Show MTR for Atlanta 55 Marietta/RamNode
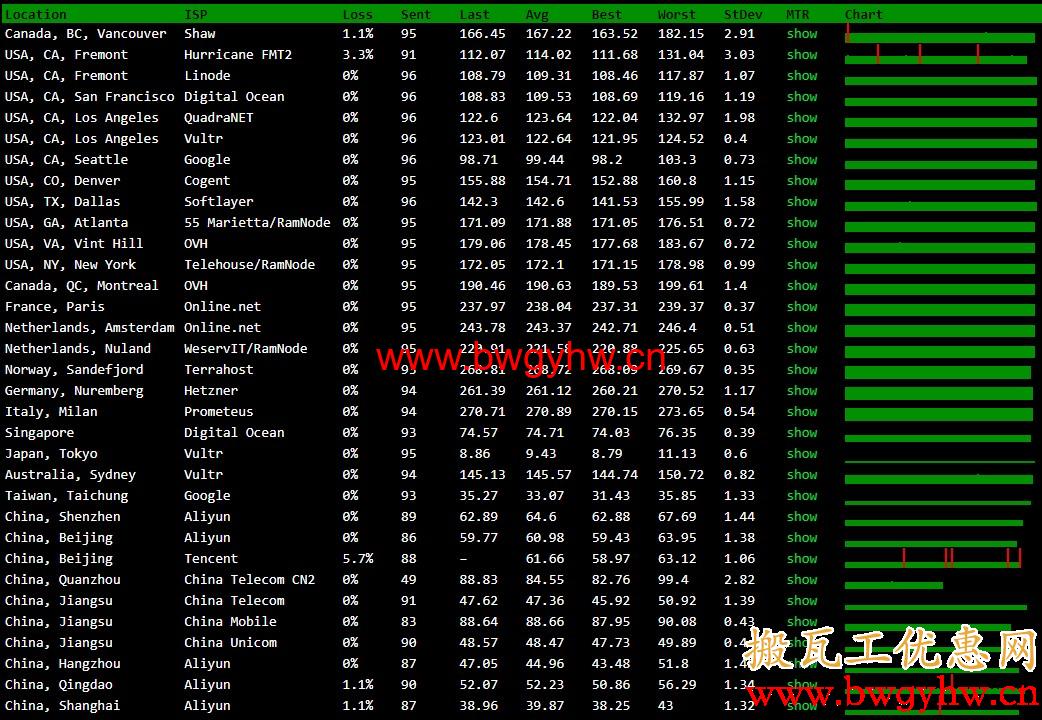 [x=802, y=222]
